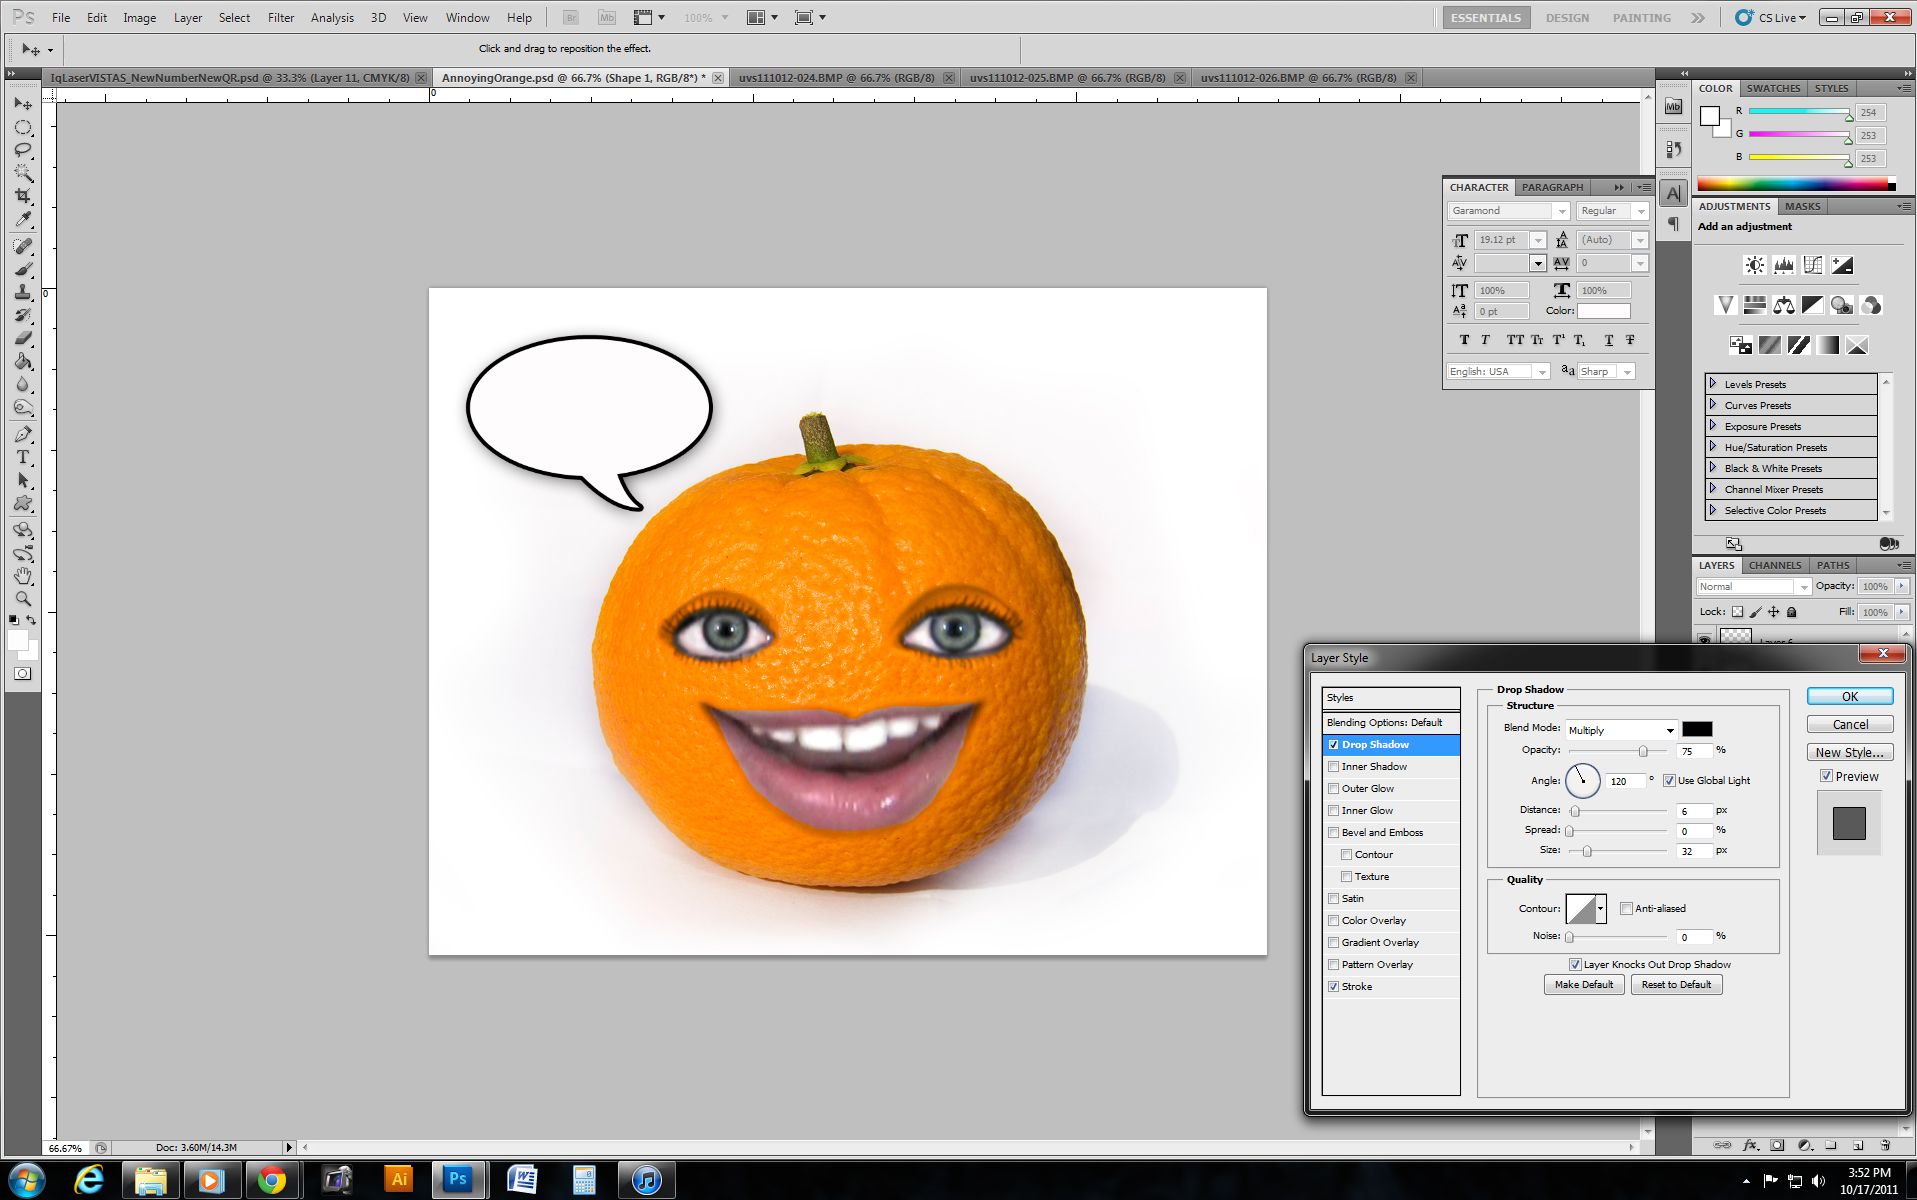
Task: Open Google Chrome from the taskbar
Action: (271, 1180)
